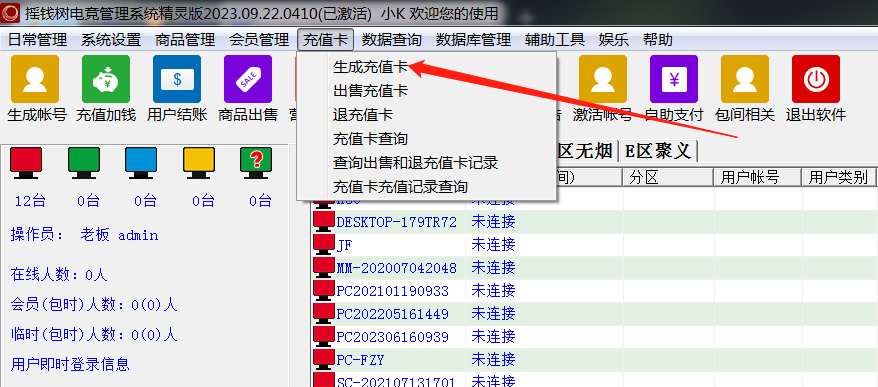Open the 会员管理 menu
The image size is (878, 387).
coord(259,40)
